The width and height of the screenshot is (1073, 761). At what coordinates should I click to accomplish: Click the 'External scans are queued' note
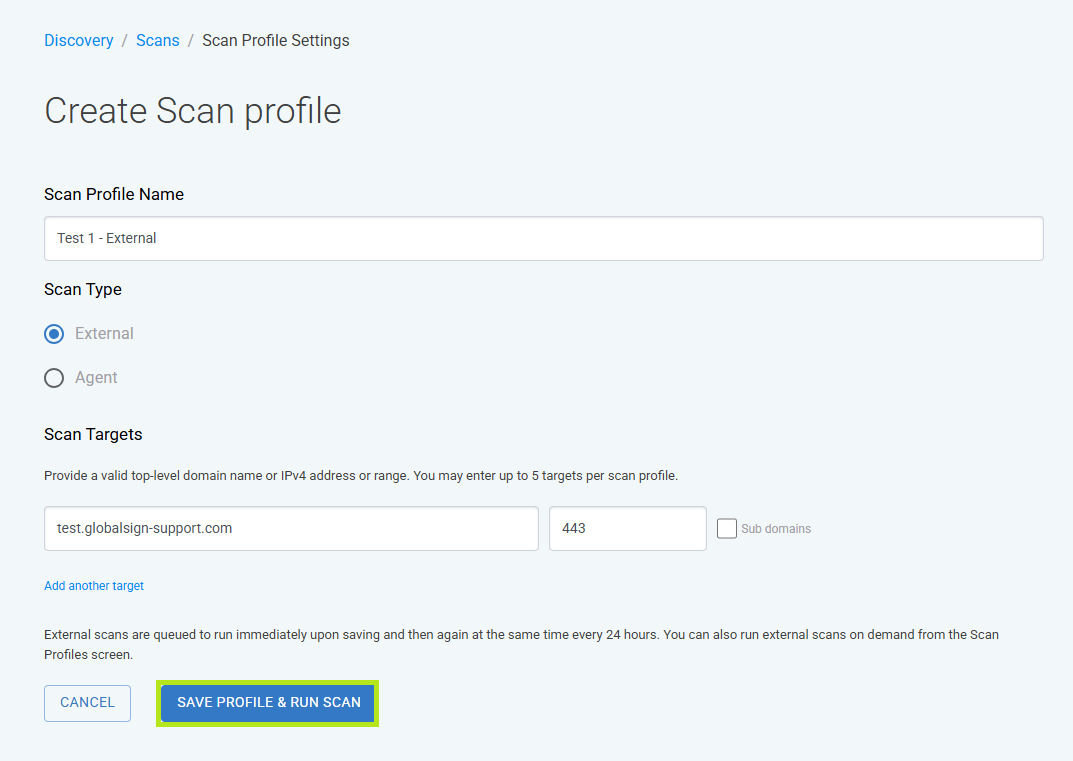coord(521,645)
